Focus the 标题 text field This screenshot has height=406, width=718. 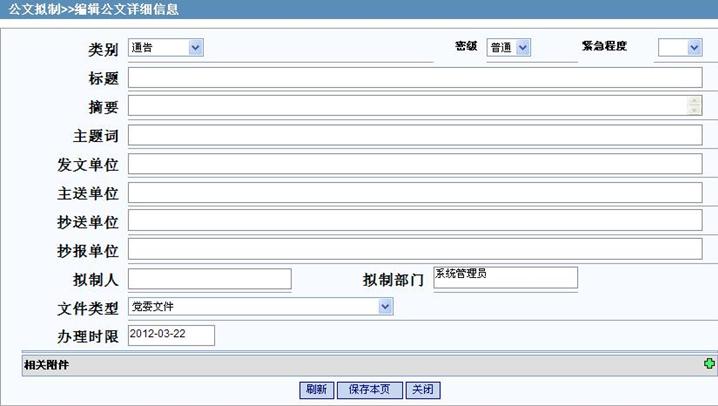[414, 77]
